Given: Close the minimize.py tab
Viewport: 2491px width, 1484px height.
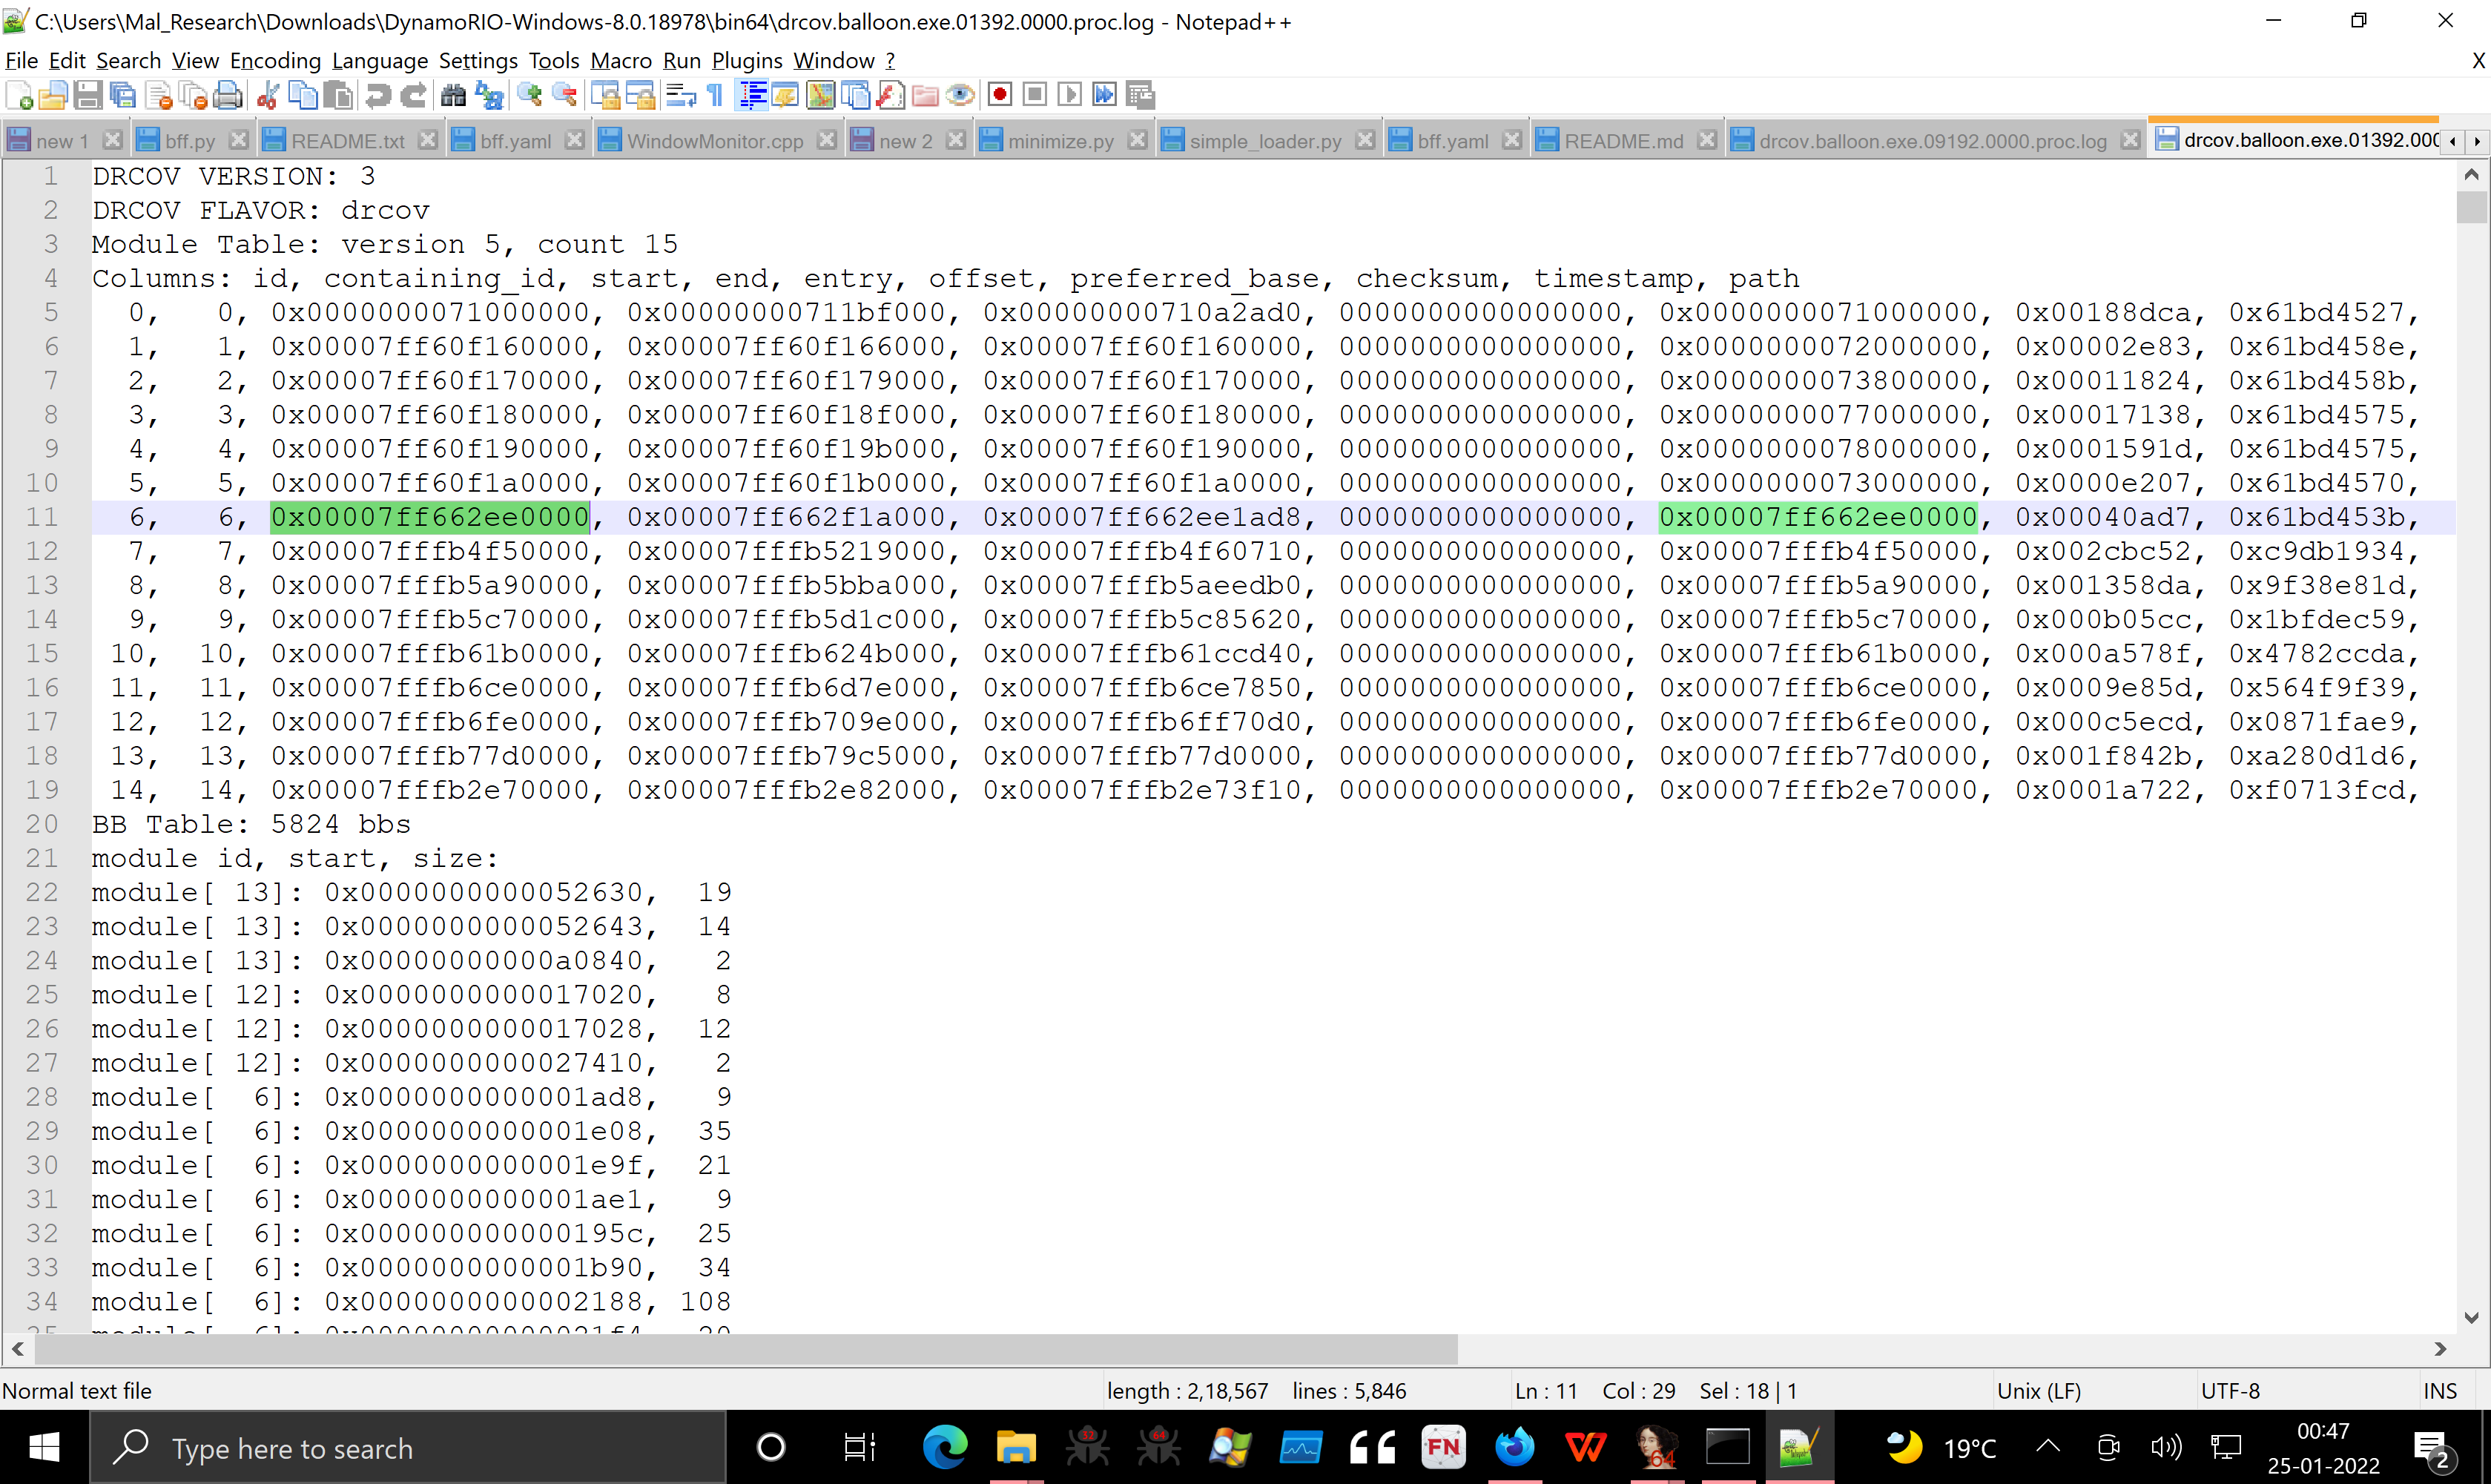Looking at the screenshot, I should tap(1138, 140).
